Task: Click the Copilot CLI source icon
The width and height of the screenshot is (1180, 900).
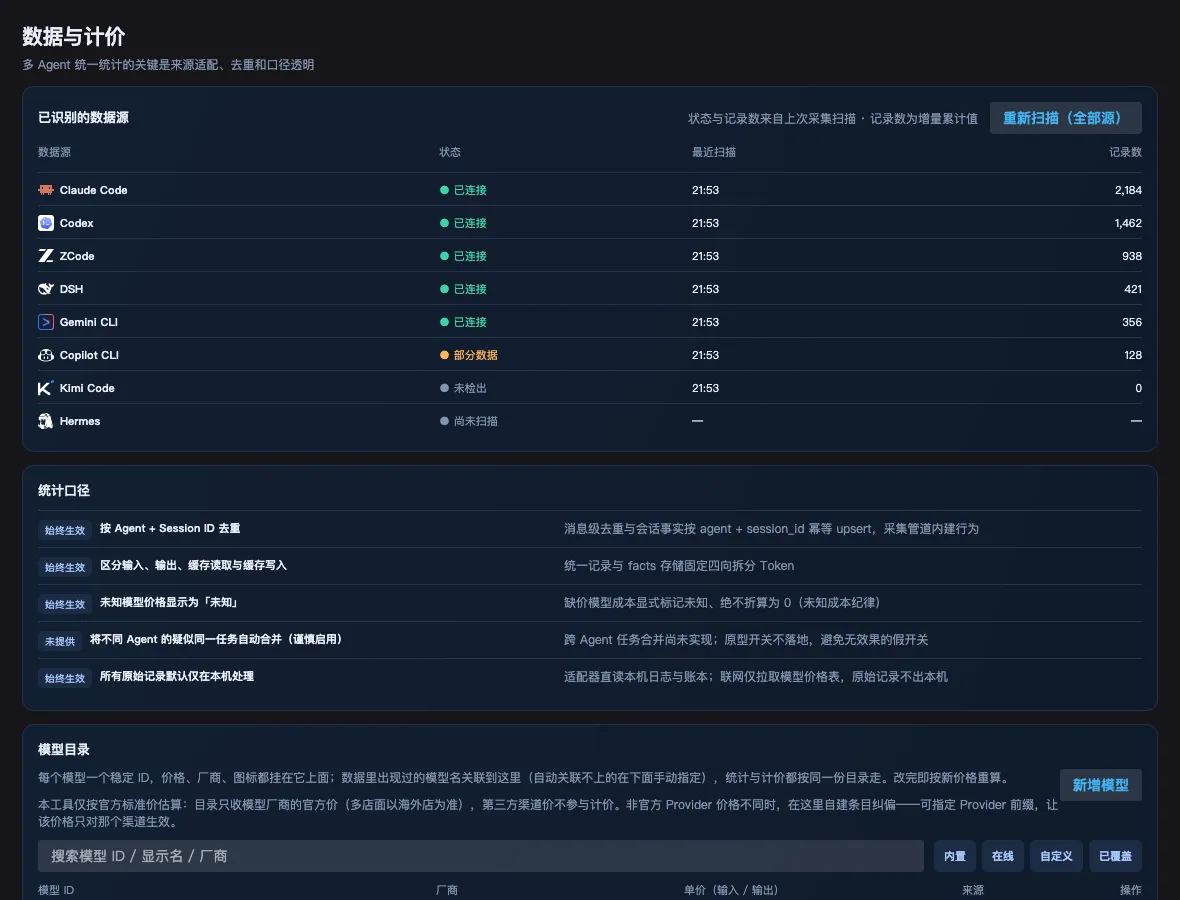Action: 46,355
